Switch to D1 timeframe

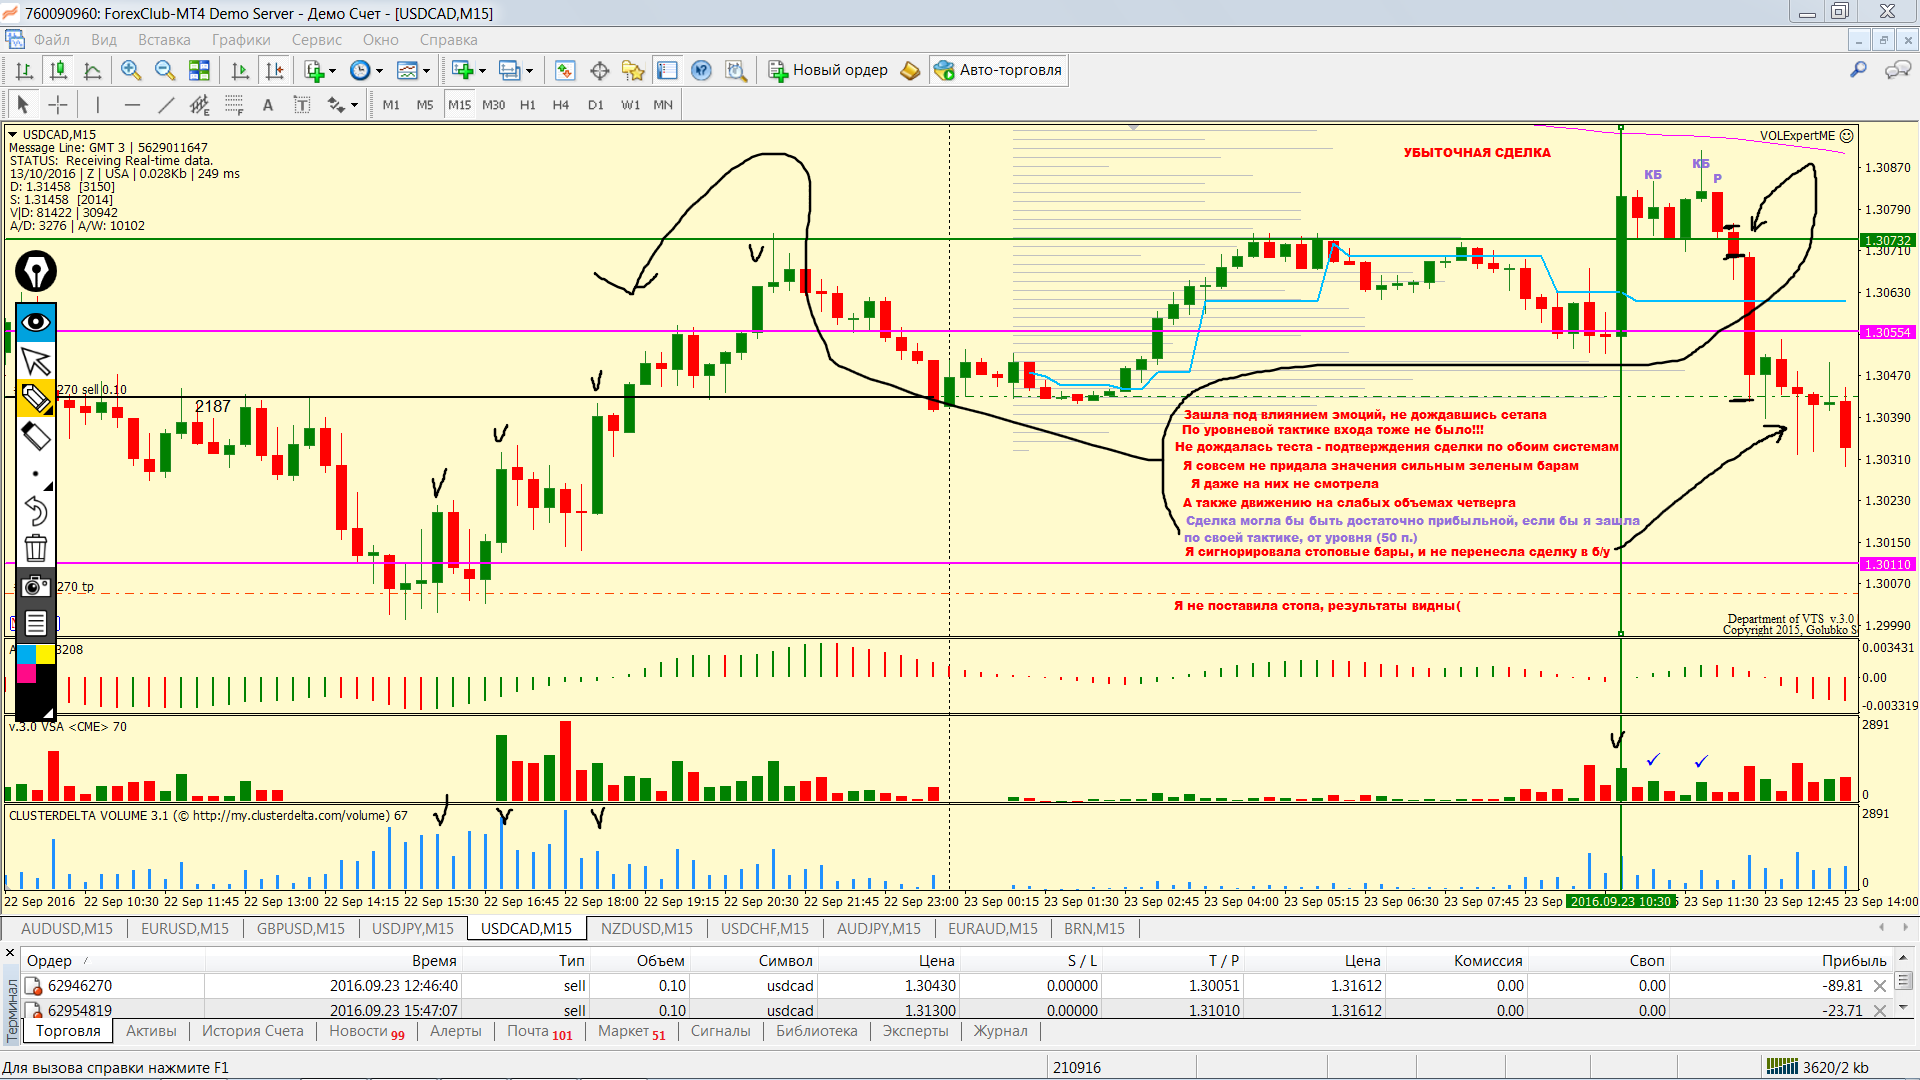(596, 105)
